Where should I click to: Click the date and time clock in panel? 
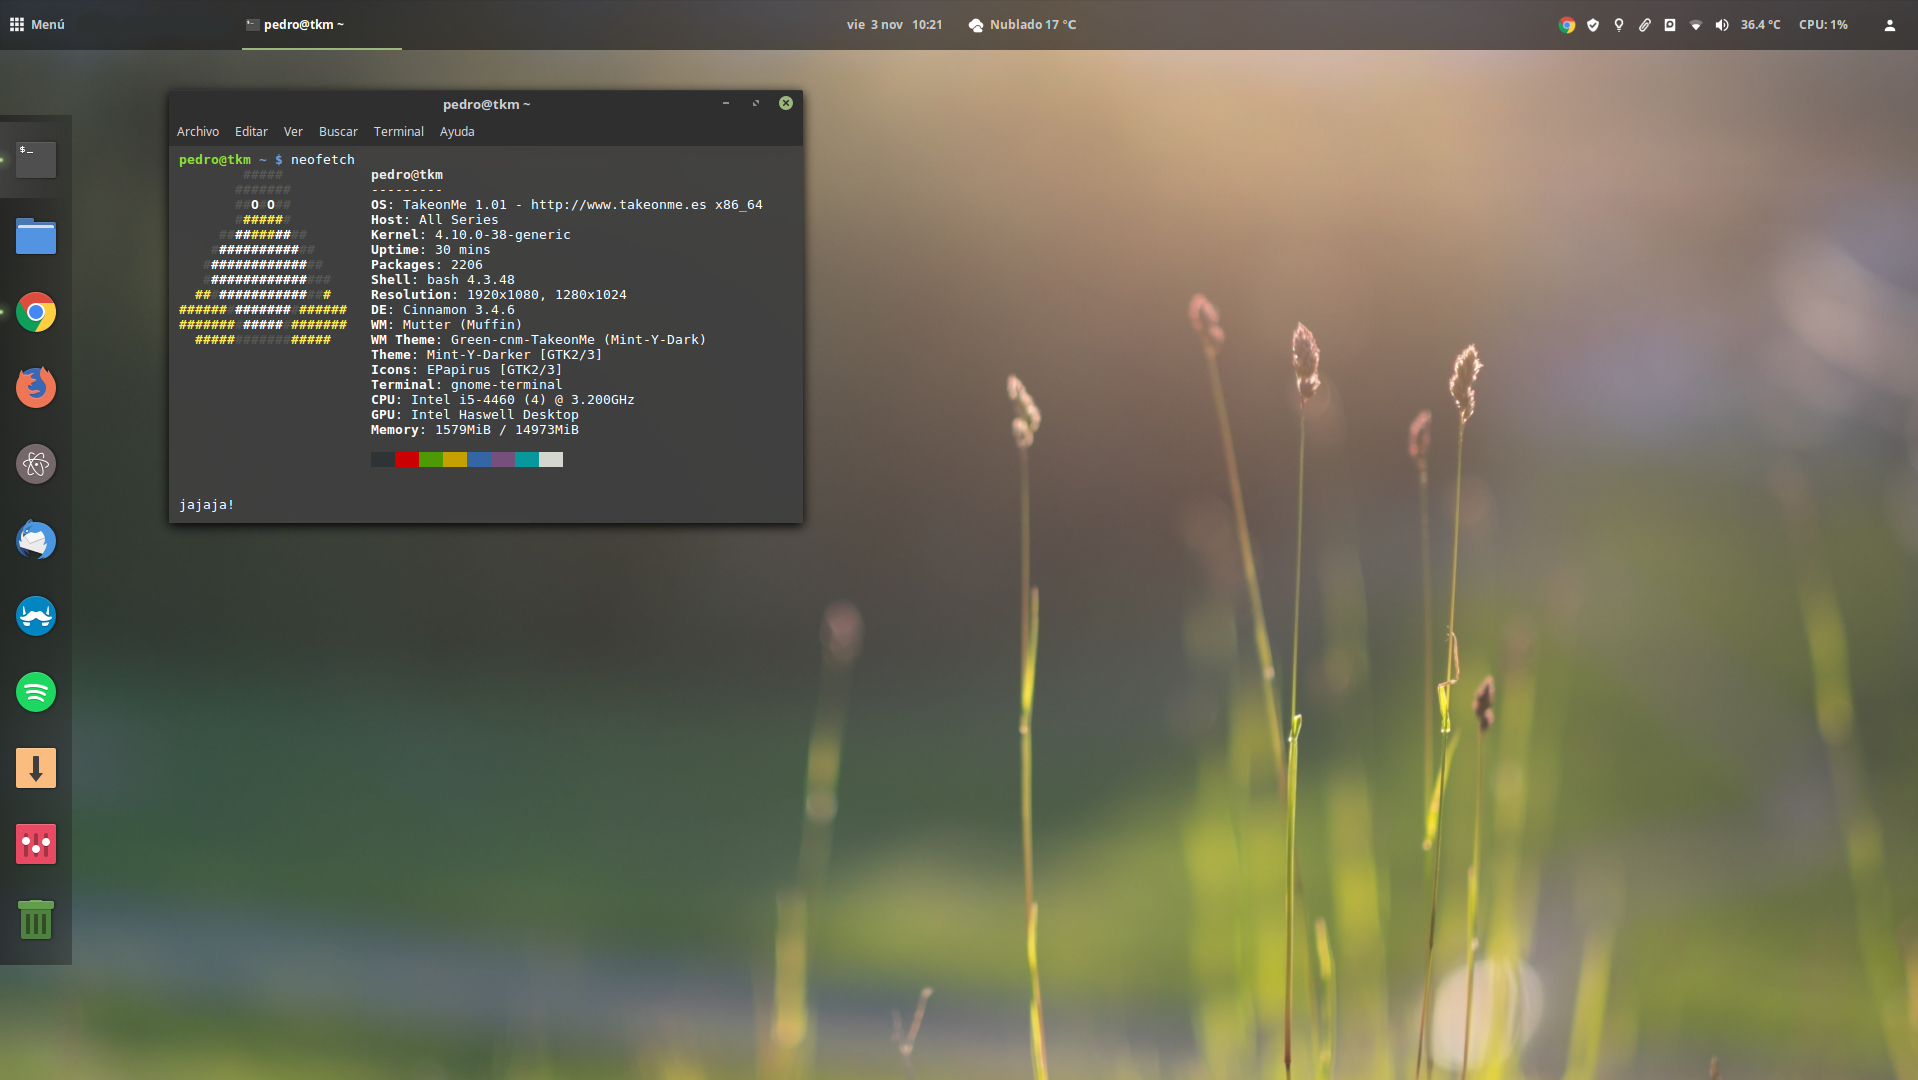pos(894,25)
